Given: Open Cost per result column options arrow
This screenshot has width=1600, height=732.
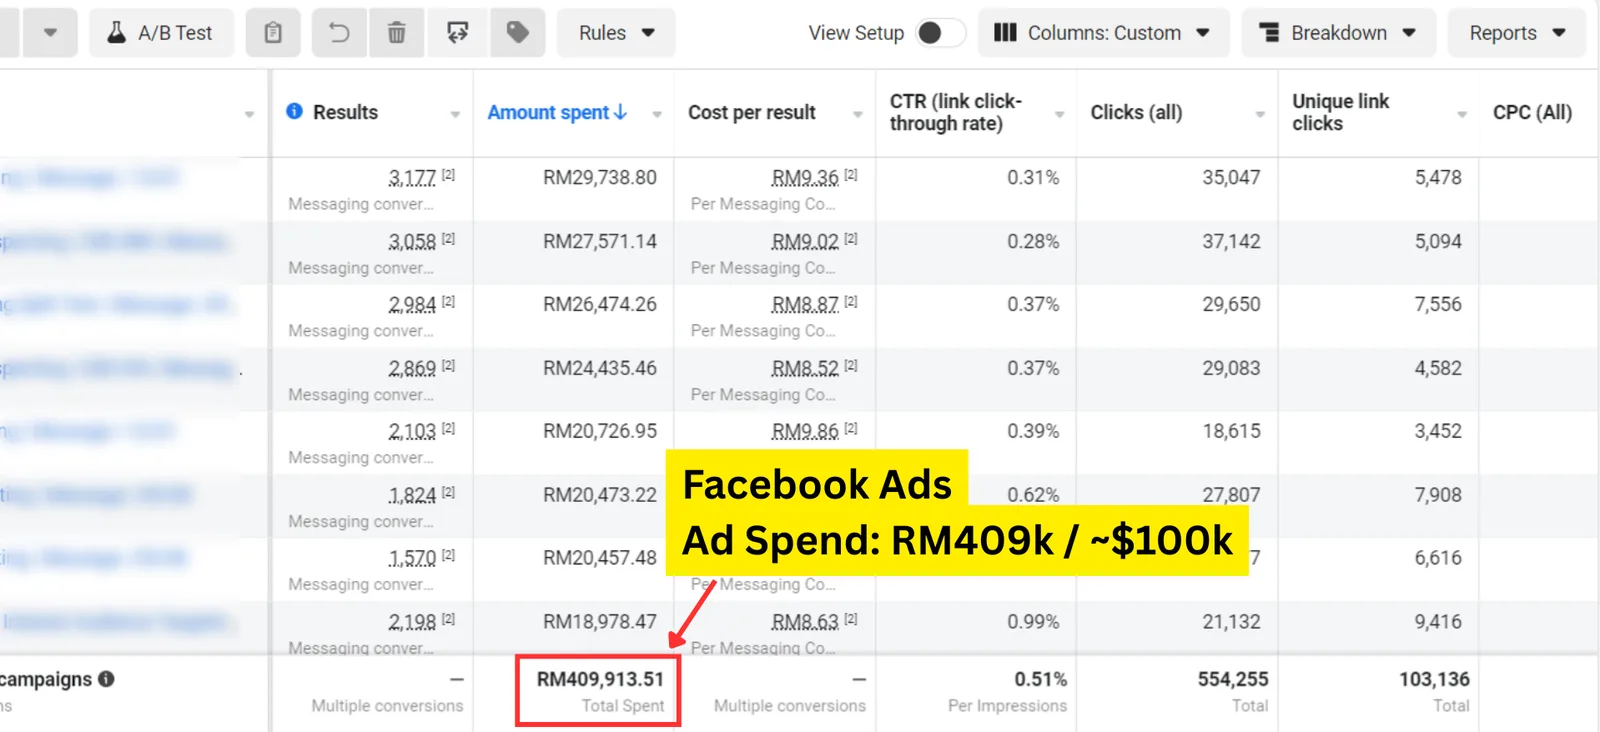Looking at the screenshot, I should [858, 114].
